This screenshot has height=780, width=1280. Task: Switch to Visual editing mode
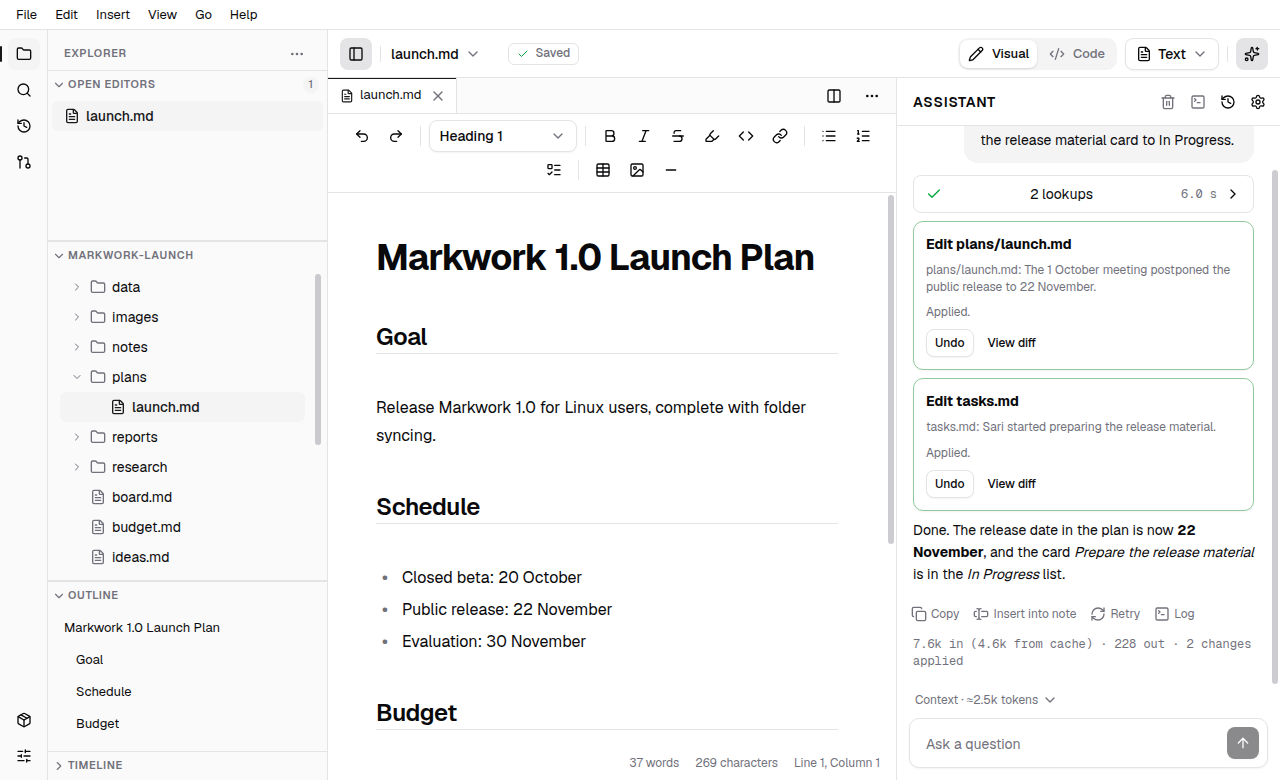(998, 54)
